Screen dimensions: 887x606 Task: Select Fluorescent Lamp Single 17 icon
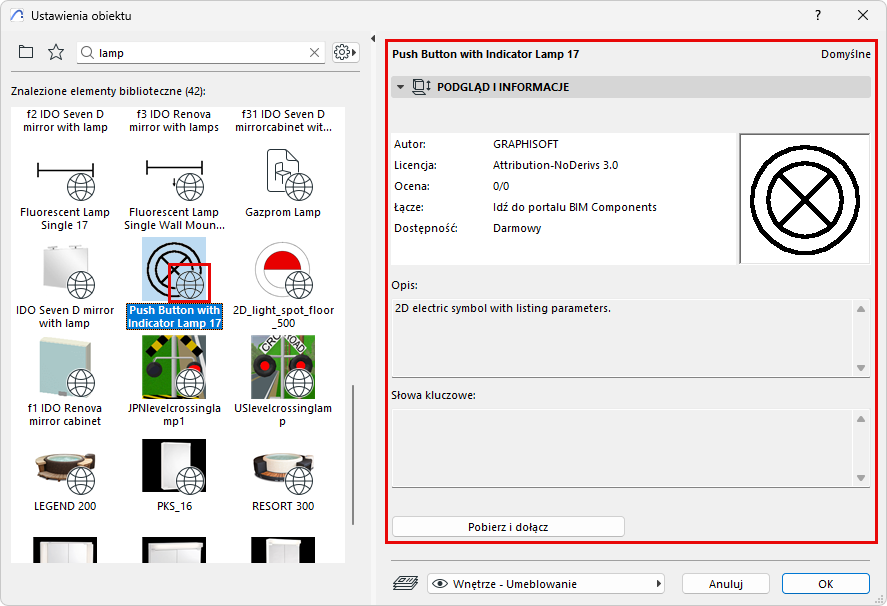[x=65, y=178]
